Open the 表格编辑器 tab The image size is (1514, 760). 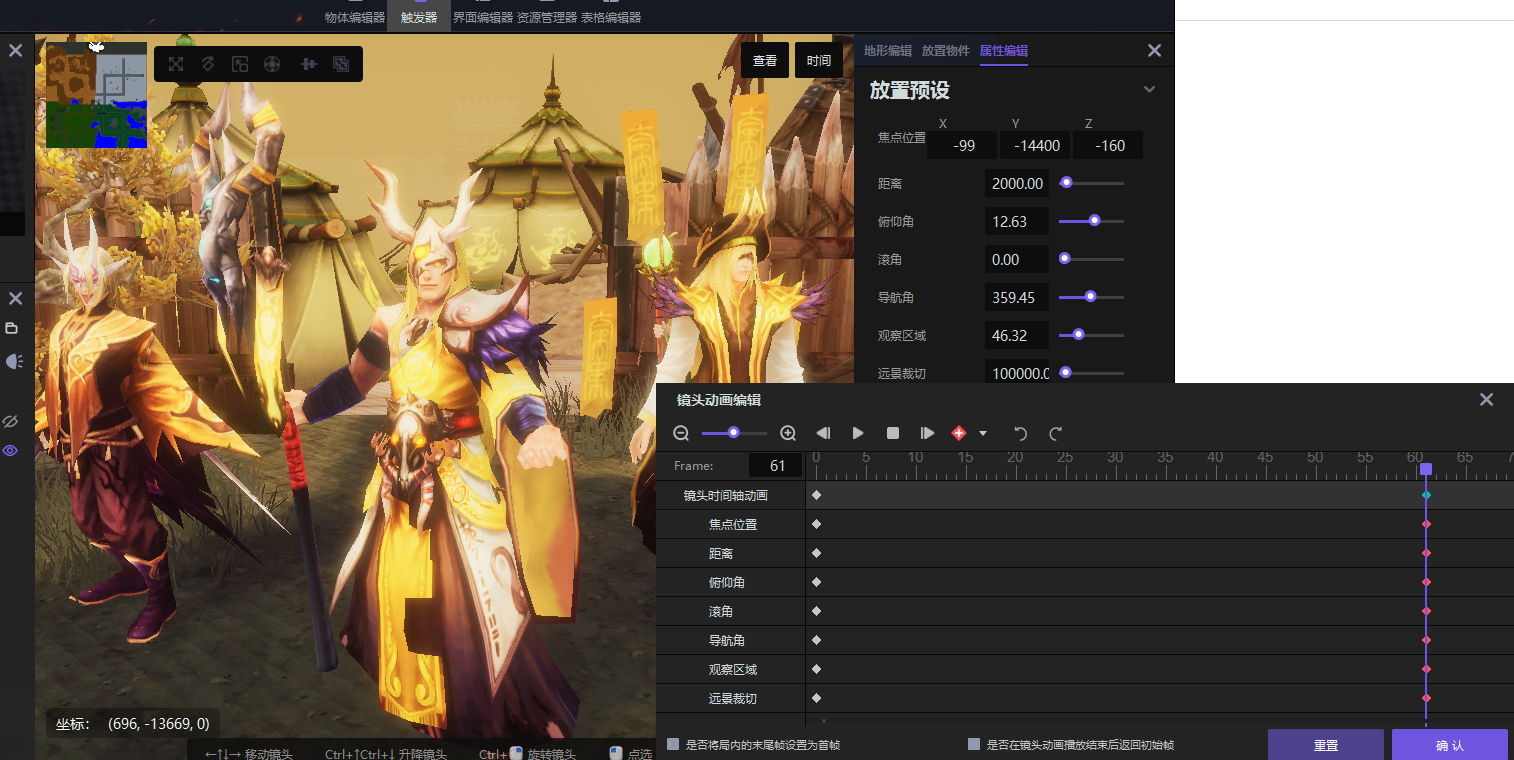click(x=611, y=17)
